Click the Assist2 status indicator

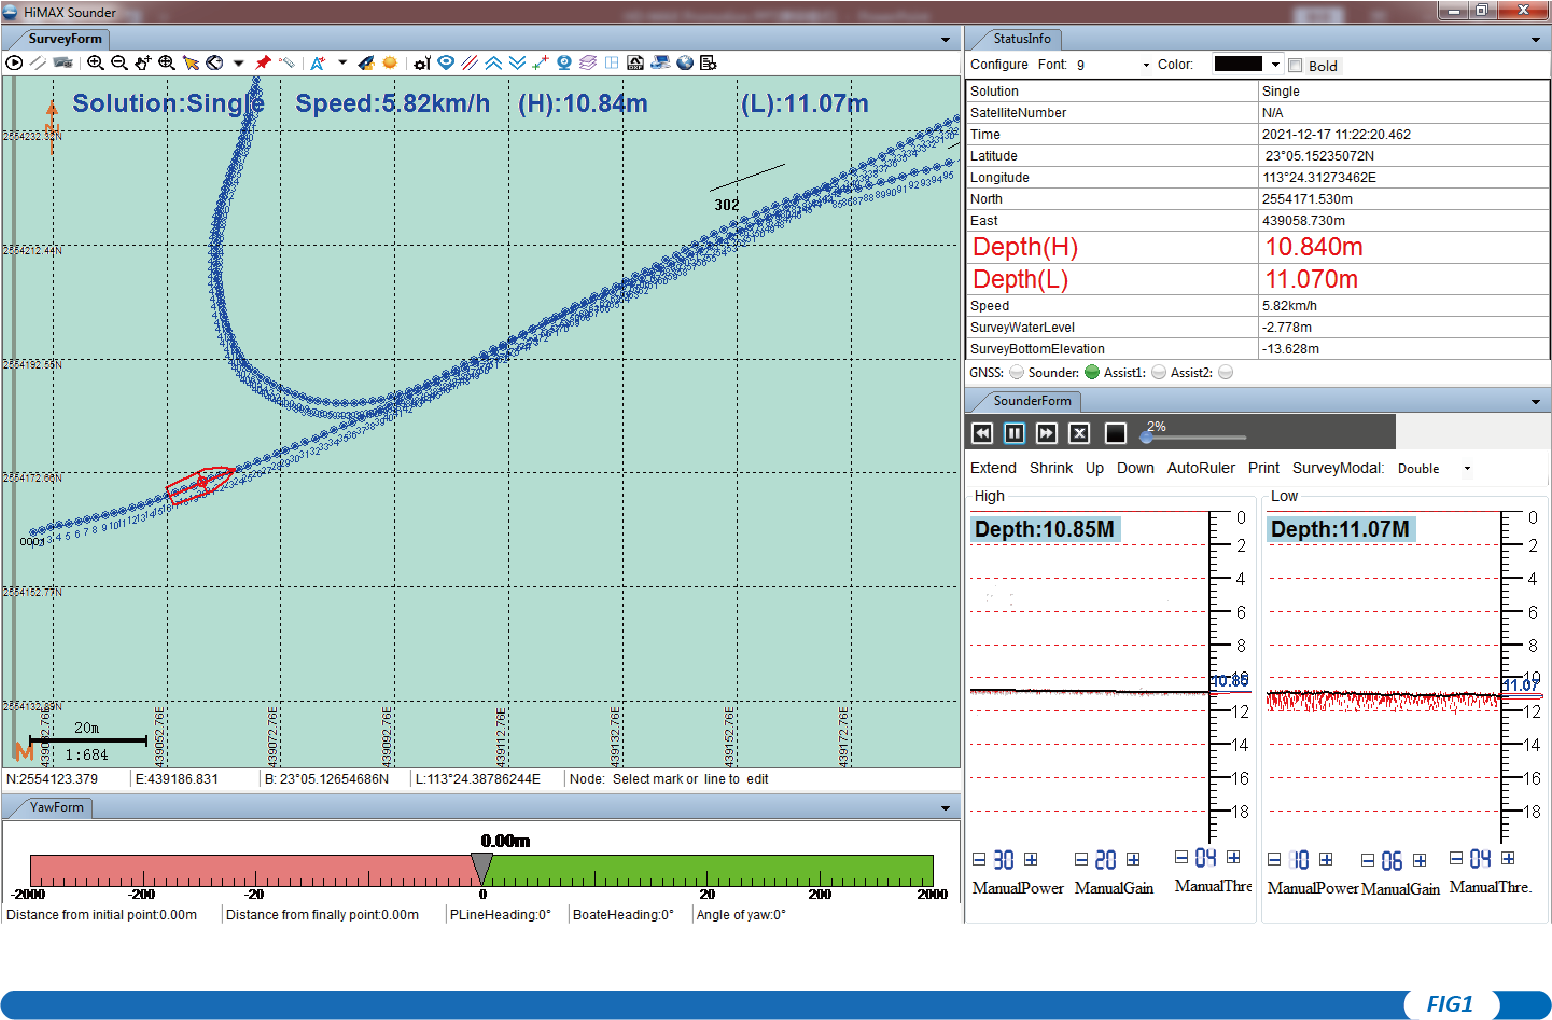(1225, 372)
